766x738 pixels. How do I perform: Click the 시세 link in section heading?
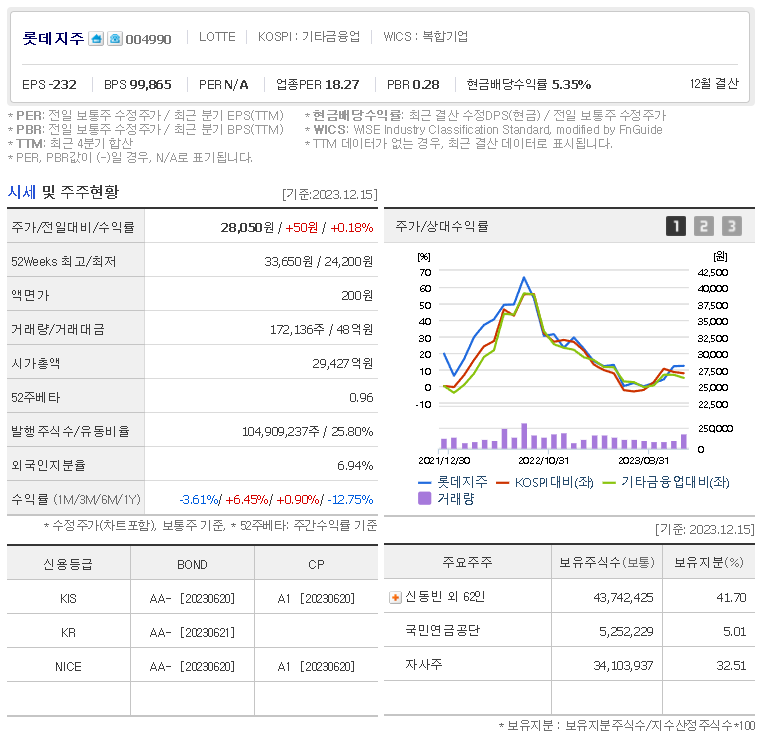tap(21, 192)
